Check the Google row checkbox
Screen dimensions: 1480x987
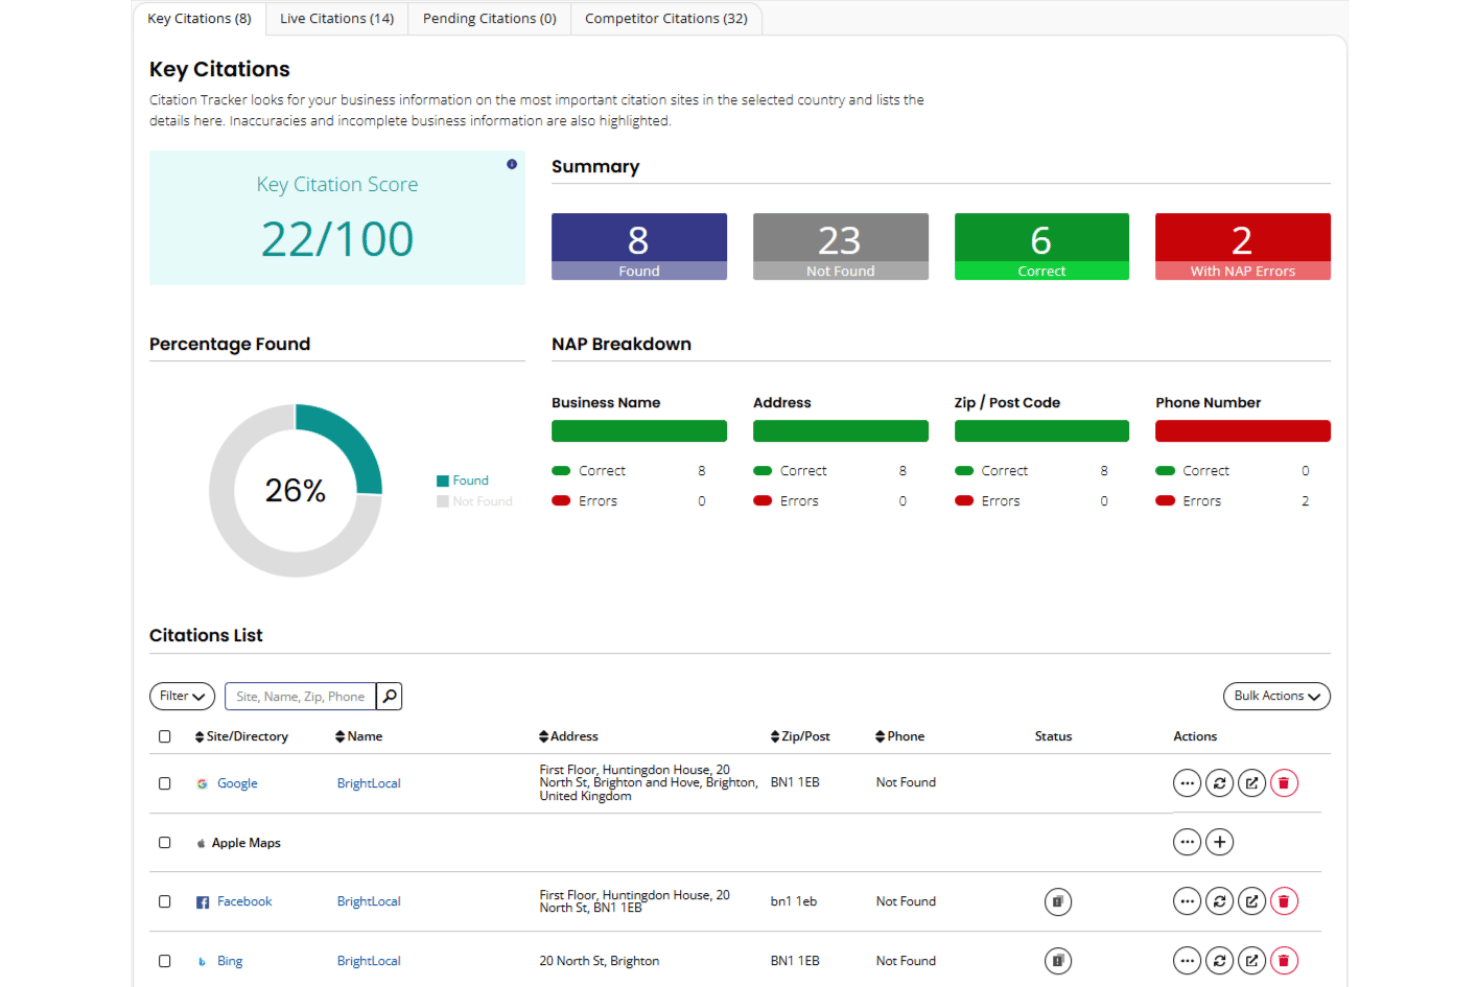pyautogui.click(x=165, y=784)
